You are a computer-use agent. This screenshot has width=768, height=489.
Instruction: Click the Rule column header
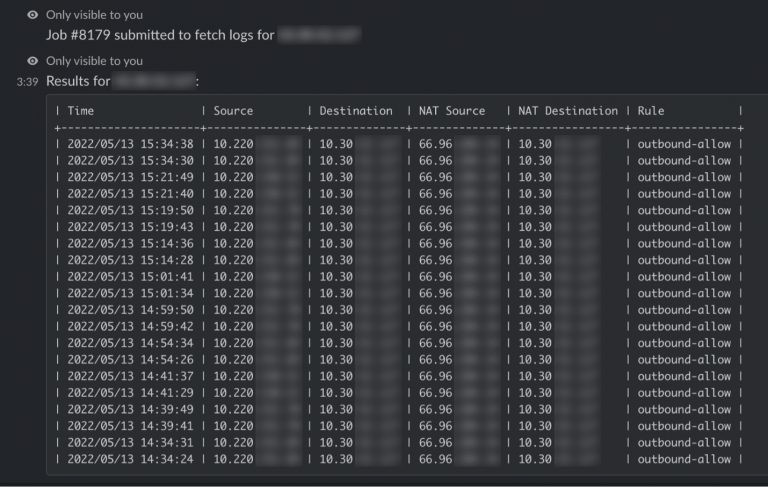(x=651, y=111)
